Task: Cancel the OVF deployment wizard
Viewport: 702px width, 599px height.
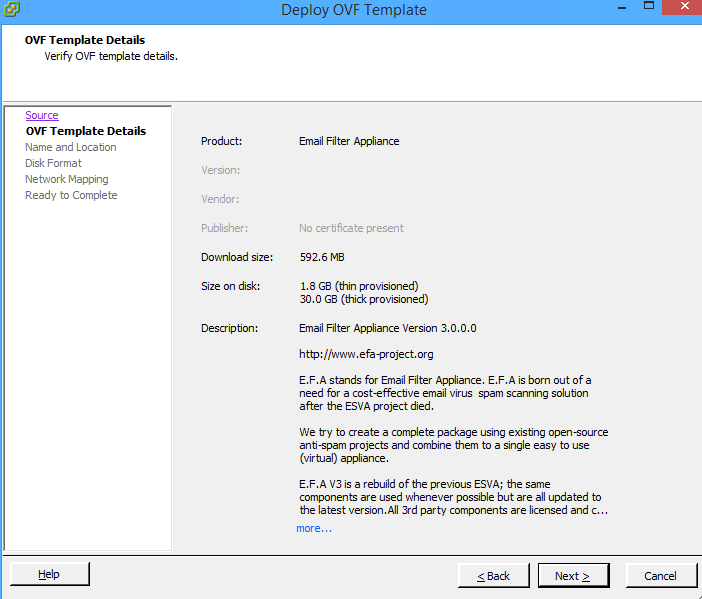Action: pyautogui.click(x=660, y=576)
